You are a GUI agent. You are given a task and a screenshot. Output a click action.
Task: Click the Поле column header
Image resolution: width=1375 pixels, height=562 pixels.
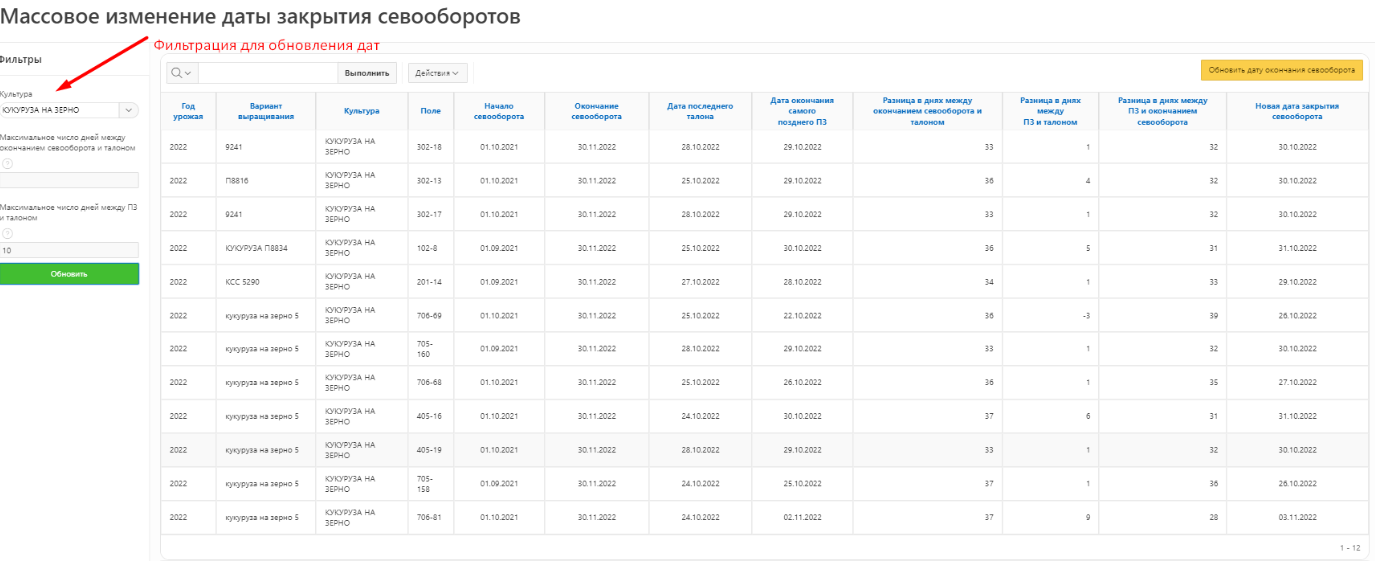pos(430,111)
